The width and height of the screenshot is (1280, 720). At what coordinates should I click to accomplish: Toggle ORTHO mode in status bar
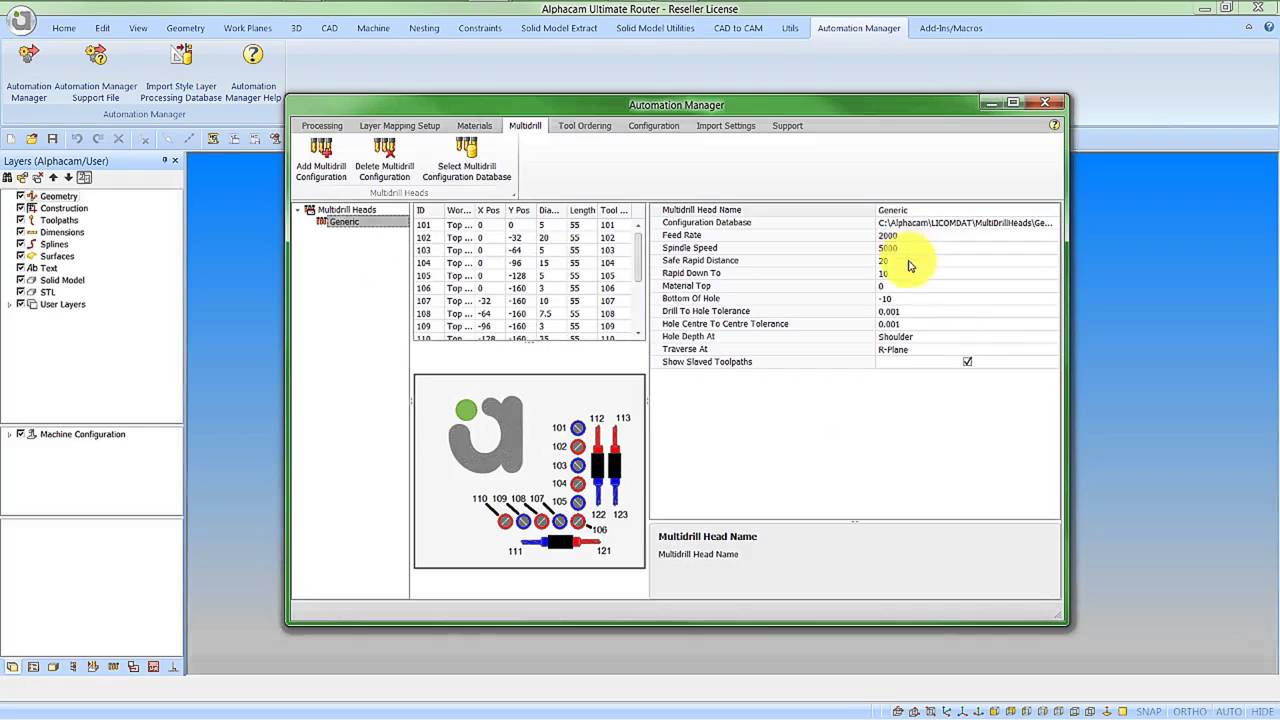1190,712
